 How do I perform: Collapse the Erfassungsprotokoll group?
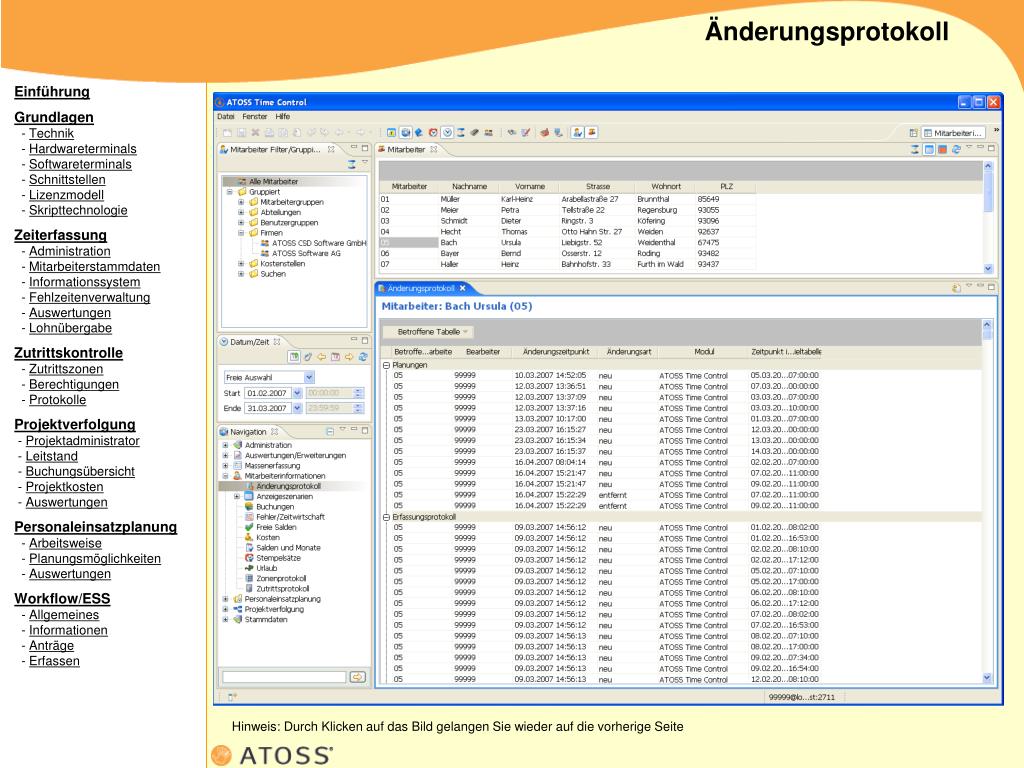click(x=386, y=517)
